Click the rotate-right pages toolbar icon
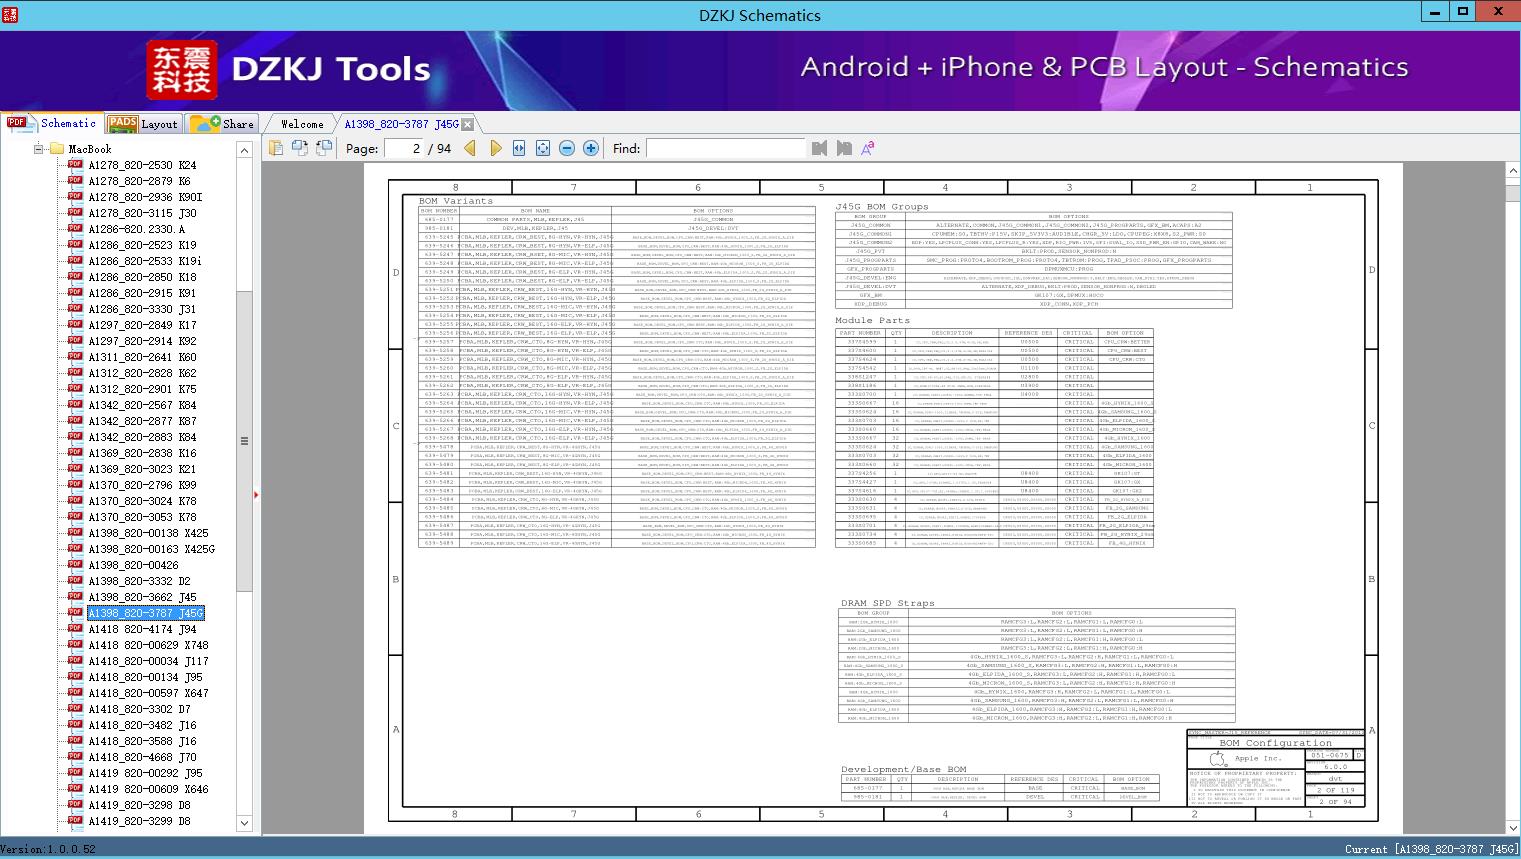The width and height of the screenshot is (1521, 859). click(x=323, y=148)
